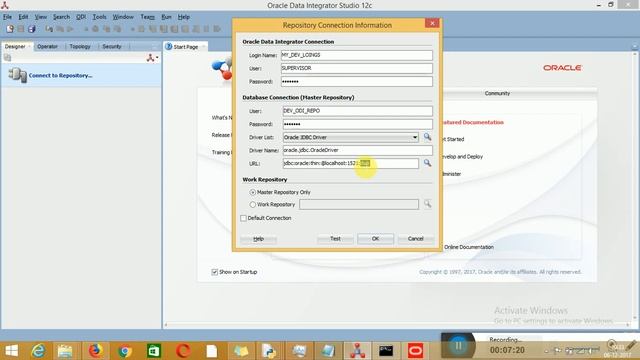Click the Help button in the dialog
640x360 pixels.
point(258,239)
